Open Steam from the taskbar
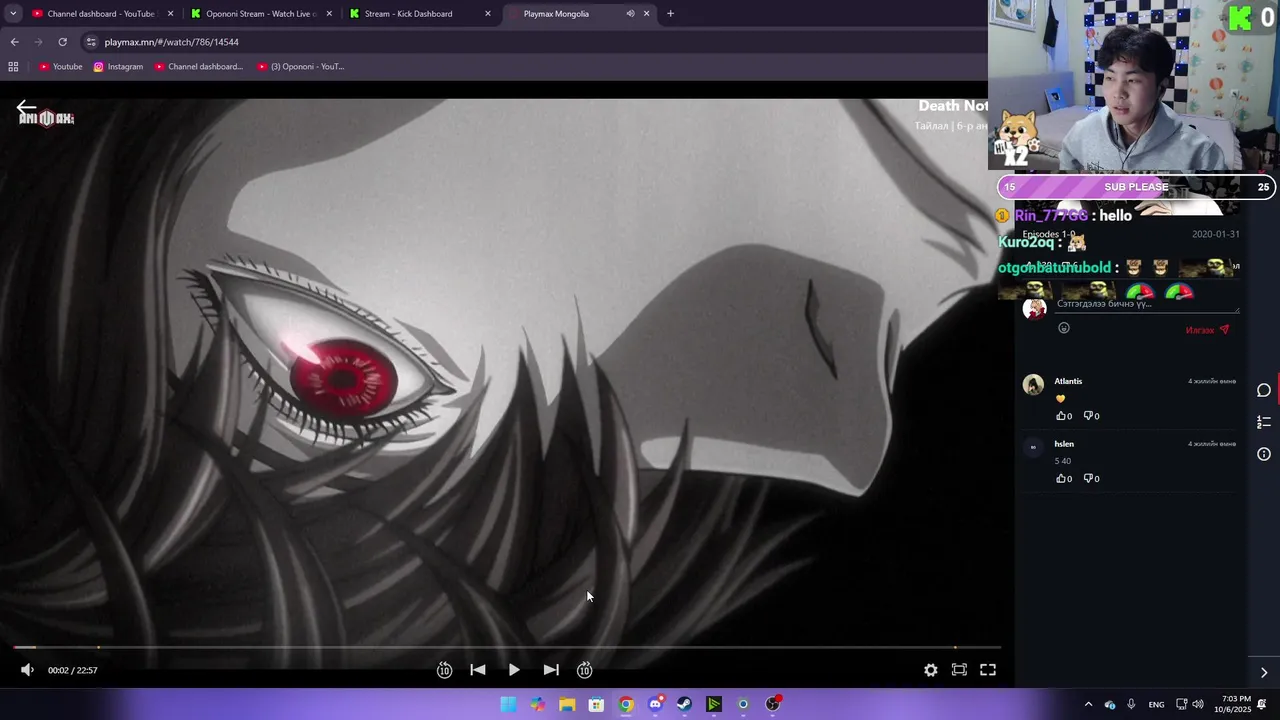The height and width of the screenshot is (720, 1280). (684, 704)
